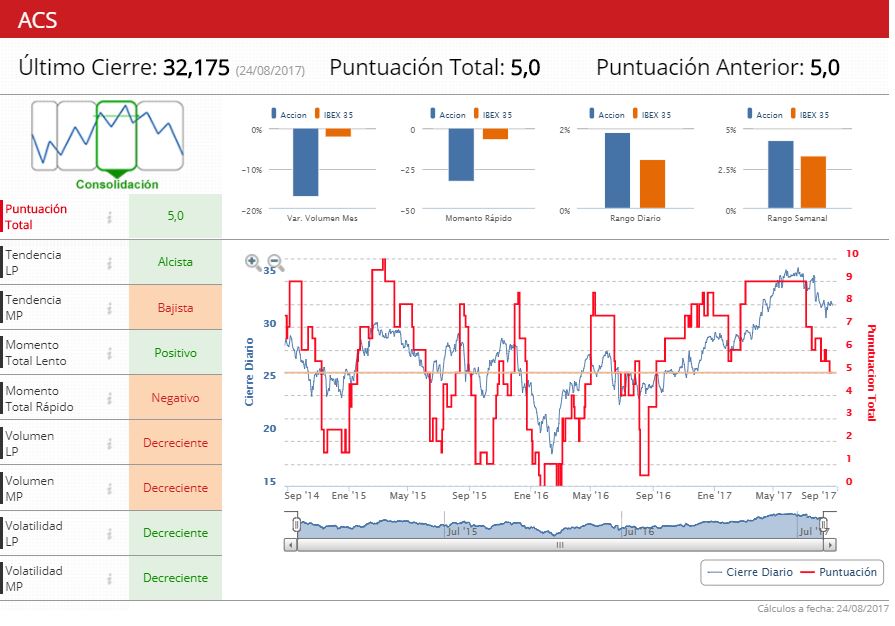Screen dimensions: 895x626
Task: Click navigator right range handle
Action: click(x=824, y=524)
